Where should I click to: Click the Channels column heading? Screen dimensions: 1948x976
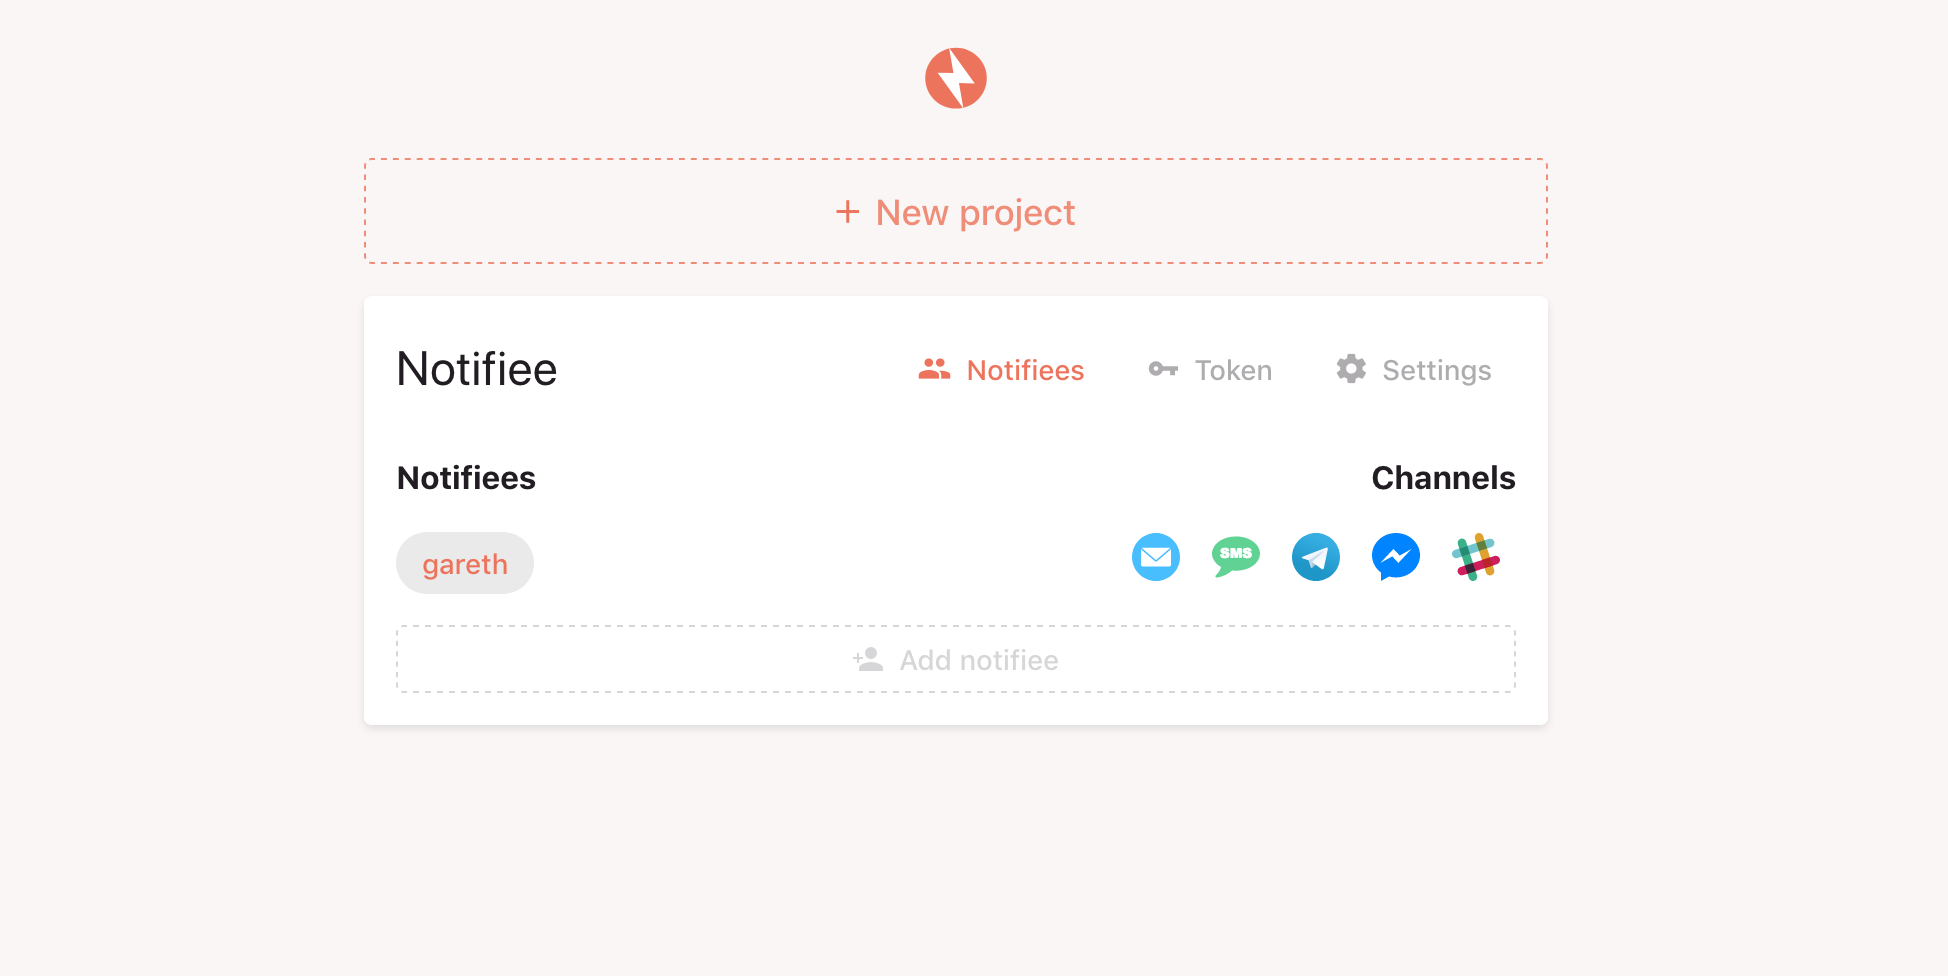tap(1443, 477)
